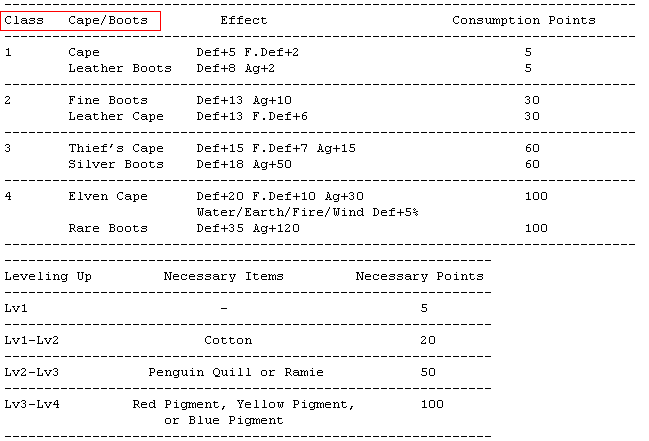The image size is (649, 441).
Task: Click Red Pigment, Yellow Pigment text
Action: [243, 405]
